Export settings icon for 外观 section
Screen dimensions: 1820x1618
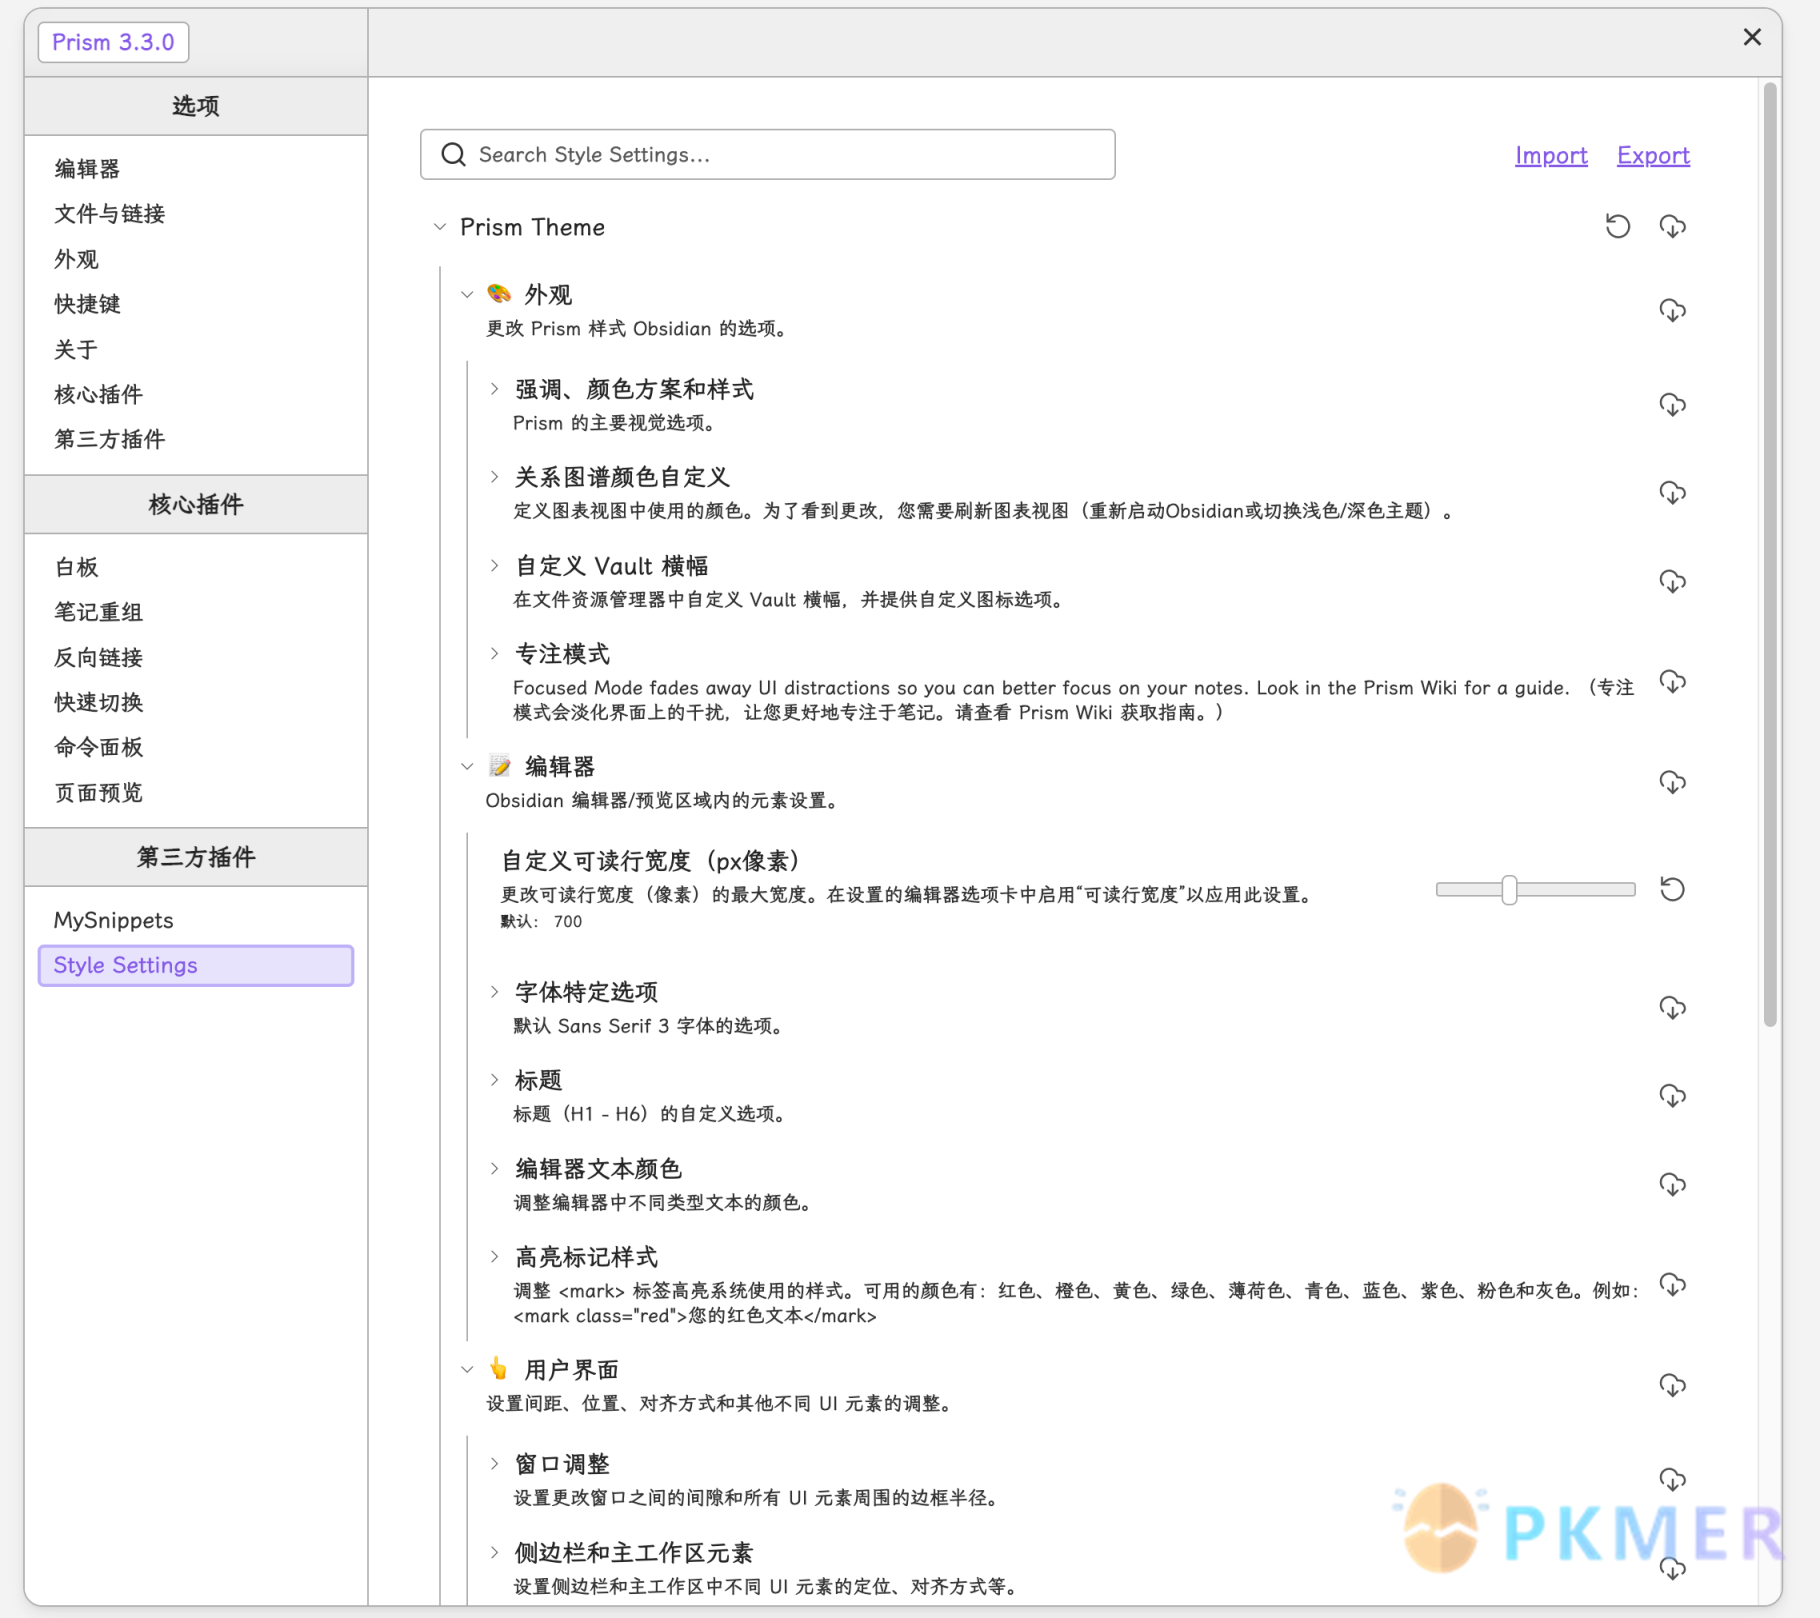click(1672, 311)
